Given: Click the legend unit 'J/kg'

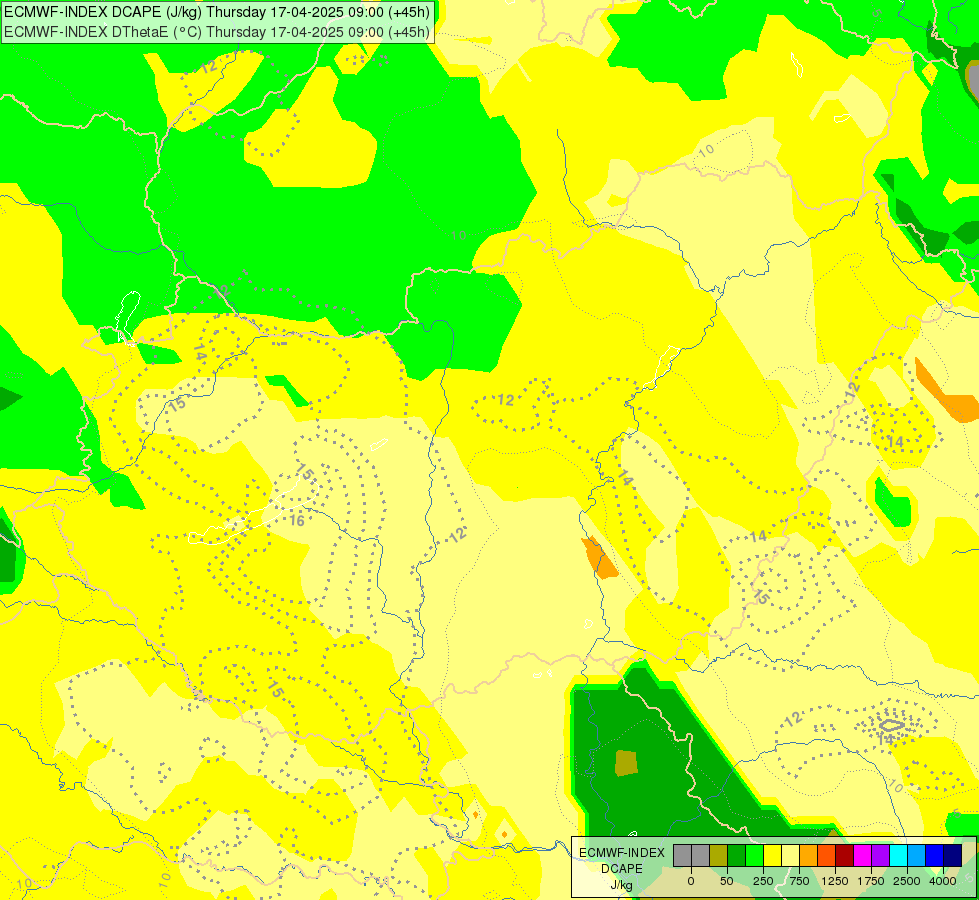Looking at the screenshot, I should pyautogui.click(x=622, y=885).
